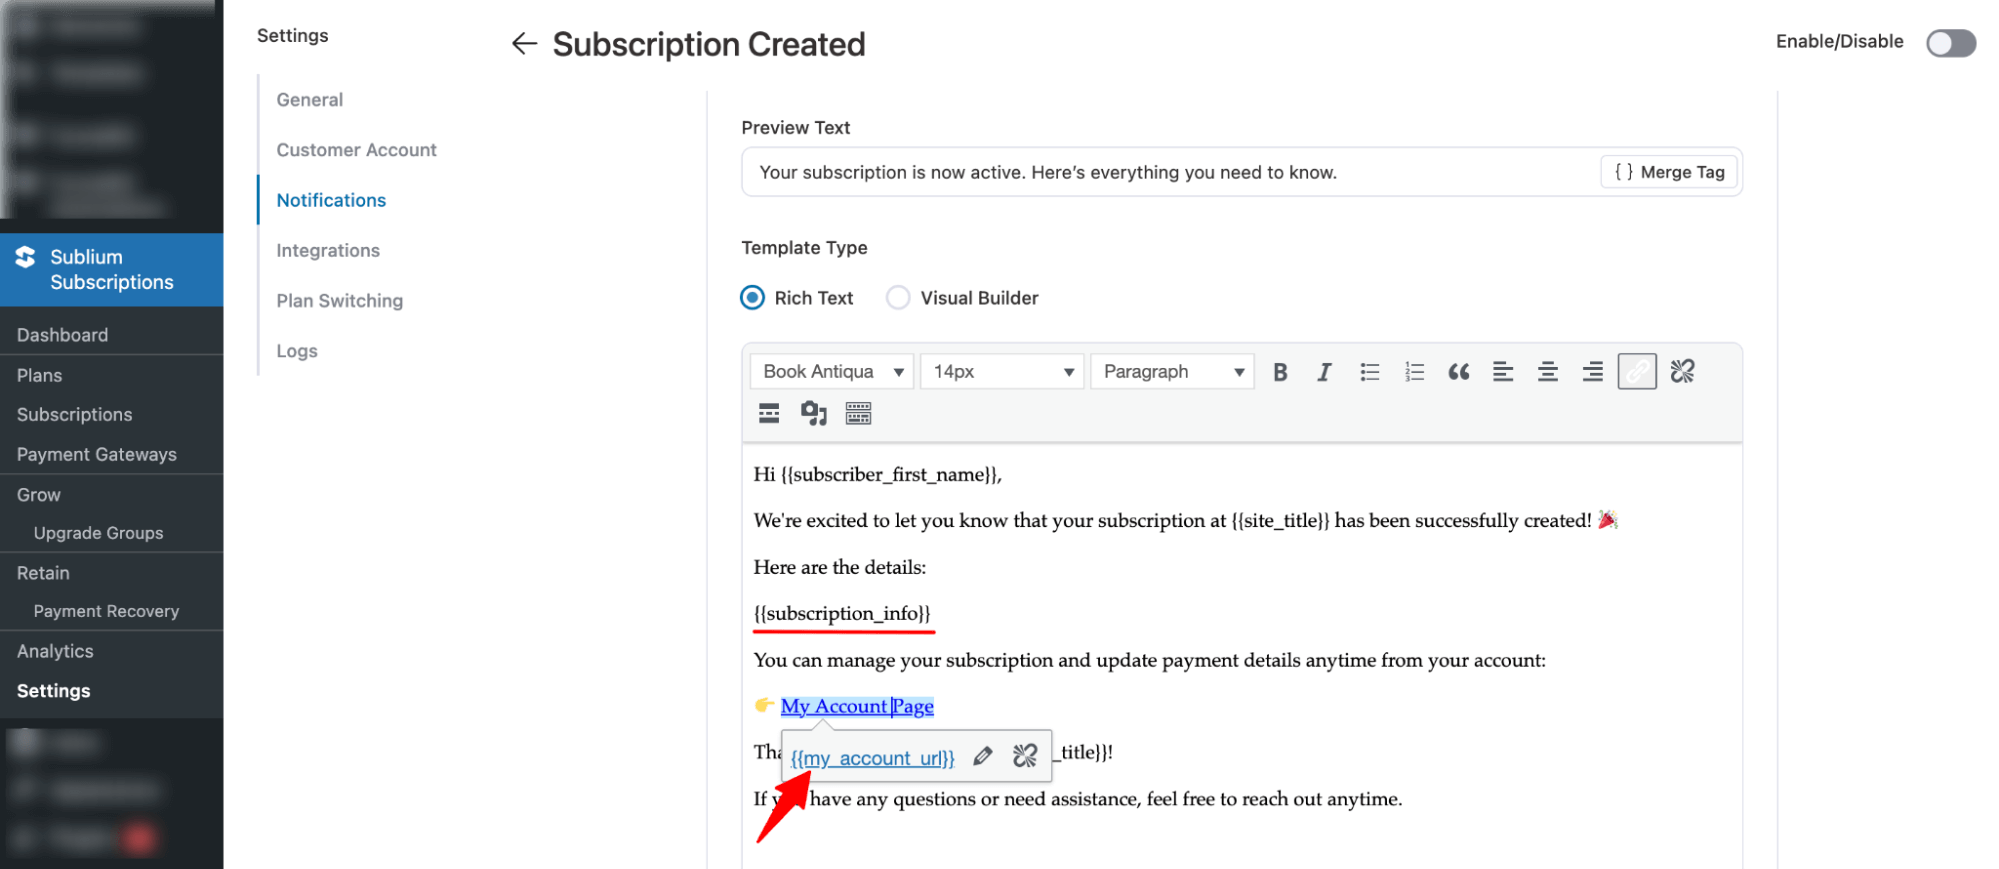Remove link using popup unlink icon
This screenshot has height=869, width=1999.
1025,756
